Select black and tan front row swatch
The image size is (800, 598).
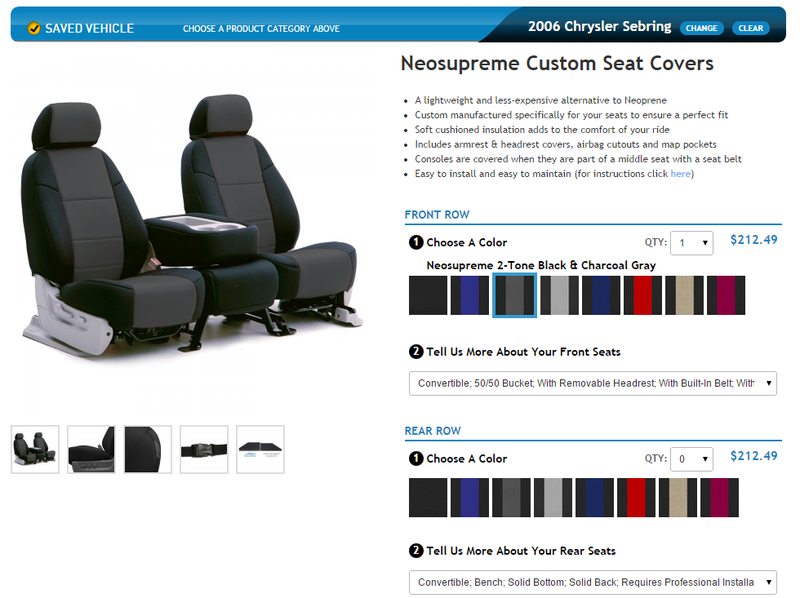tap(684, 295)
